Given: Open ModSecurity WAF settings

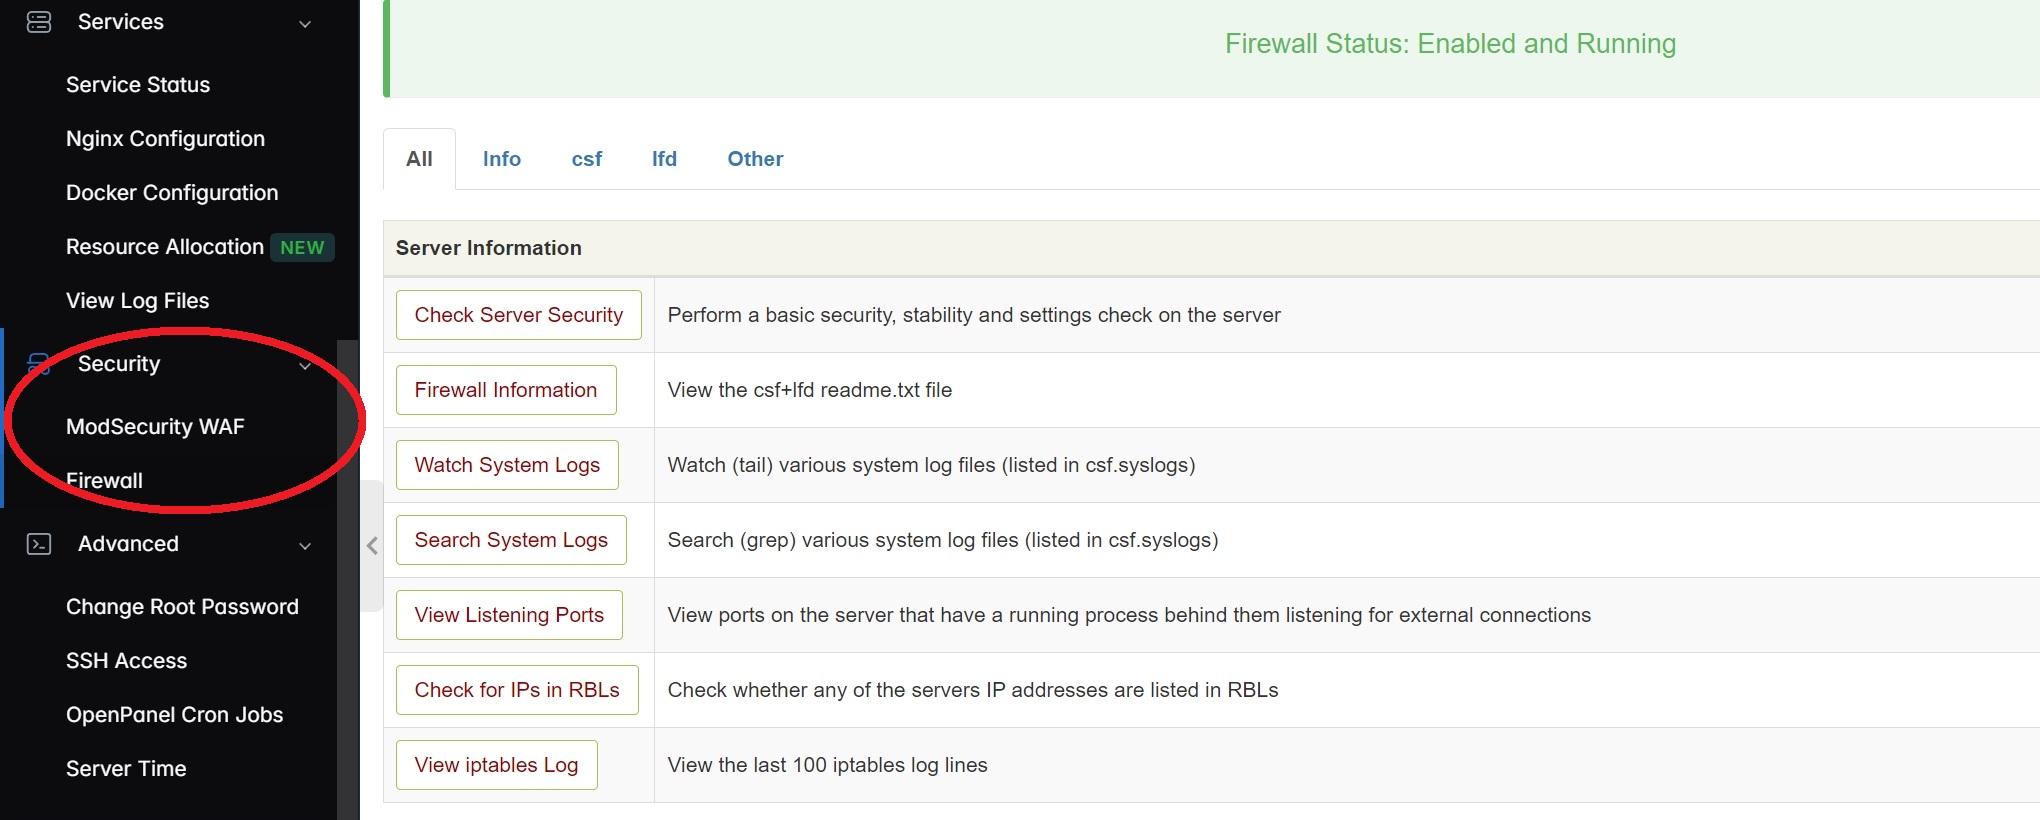Looking at the screenshot, I should coord(155,427).
